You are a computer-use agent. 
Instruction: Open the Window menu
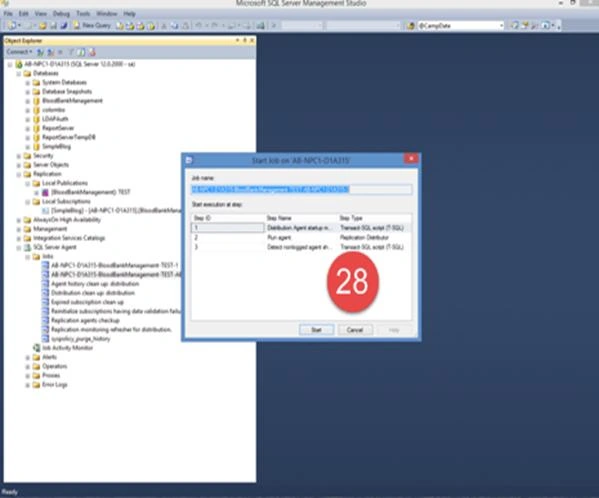coord(107,14)
